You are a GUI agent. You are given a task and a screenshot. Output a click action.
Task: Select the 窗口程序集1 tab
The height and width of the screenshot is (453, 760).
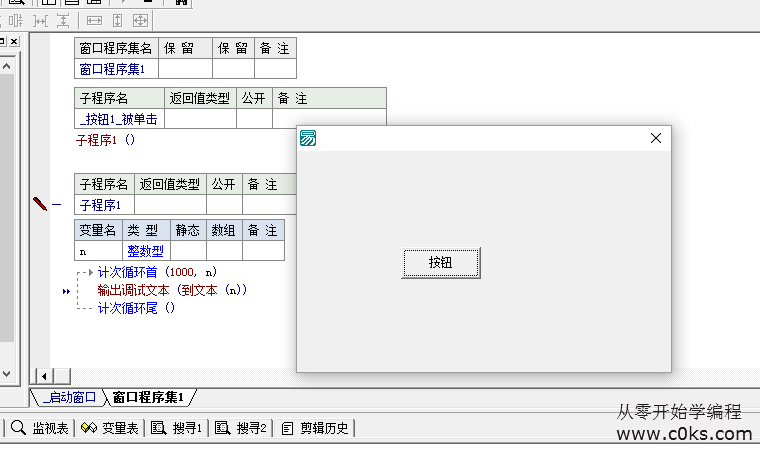point(148,397)
